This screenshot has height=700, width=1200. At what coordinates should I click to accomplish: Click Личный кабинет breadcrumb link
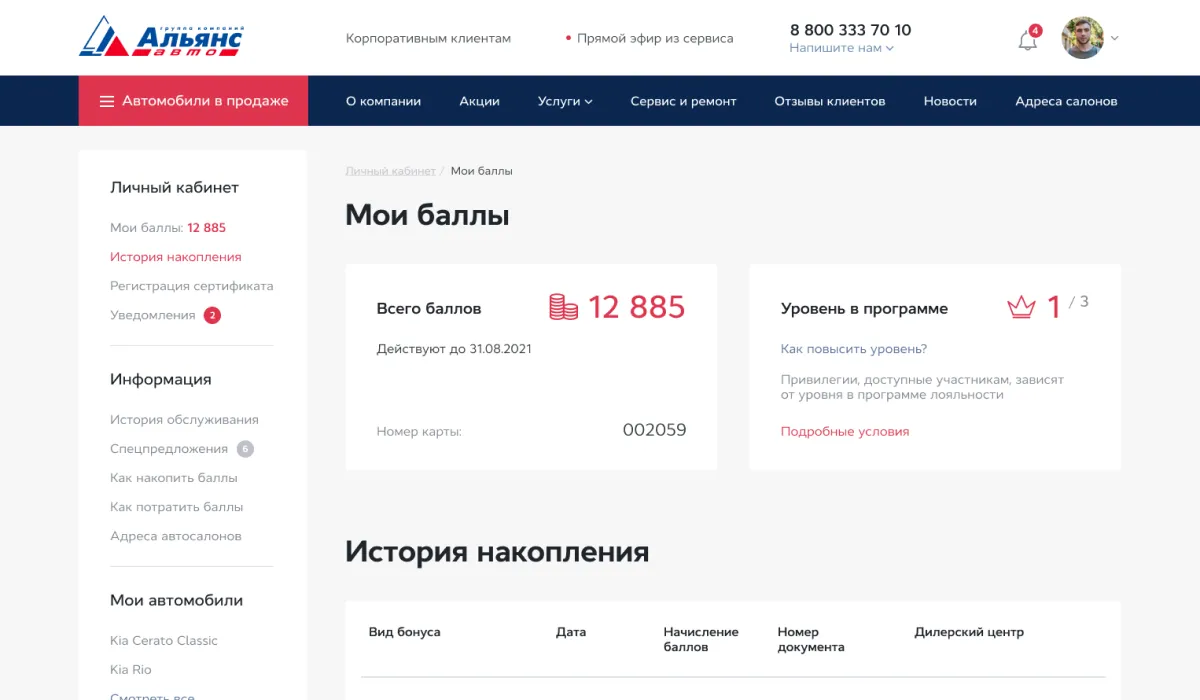pos(390,171)
